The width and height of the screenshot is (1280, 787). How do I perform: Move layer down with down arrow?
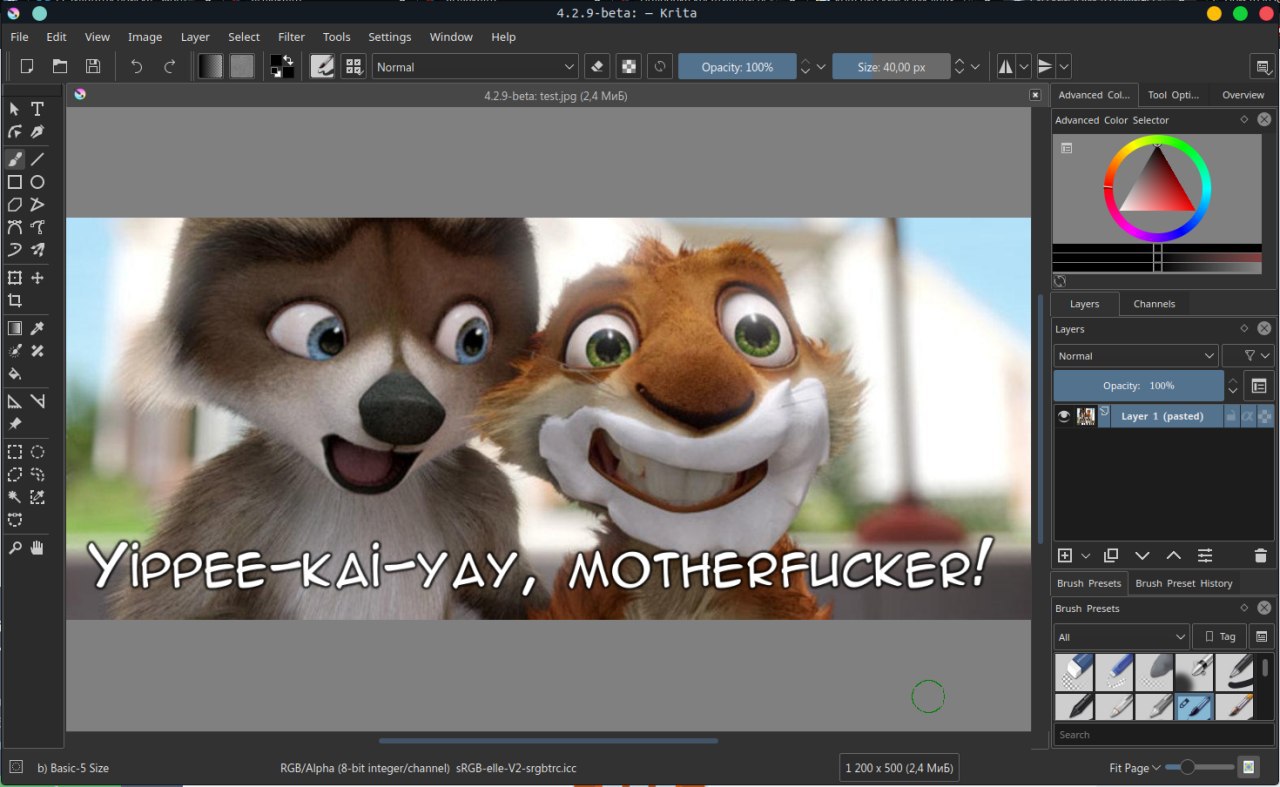[x=1142, y=556]
